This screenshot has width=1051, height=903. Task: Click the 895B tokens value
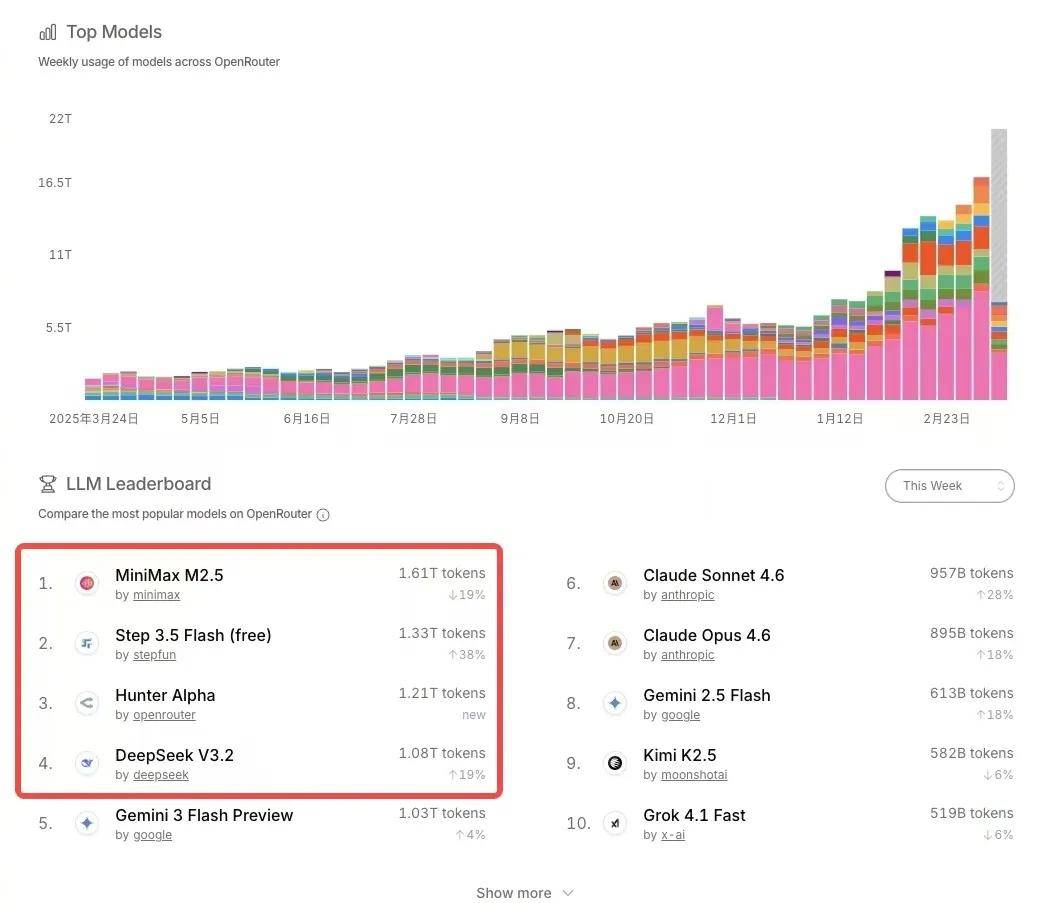click(x=971, y=633)
